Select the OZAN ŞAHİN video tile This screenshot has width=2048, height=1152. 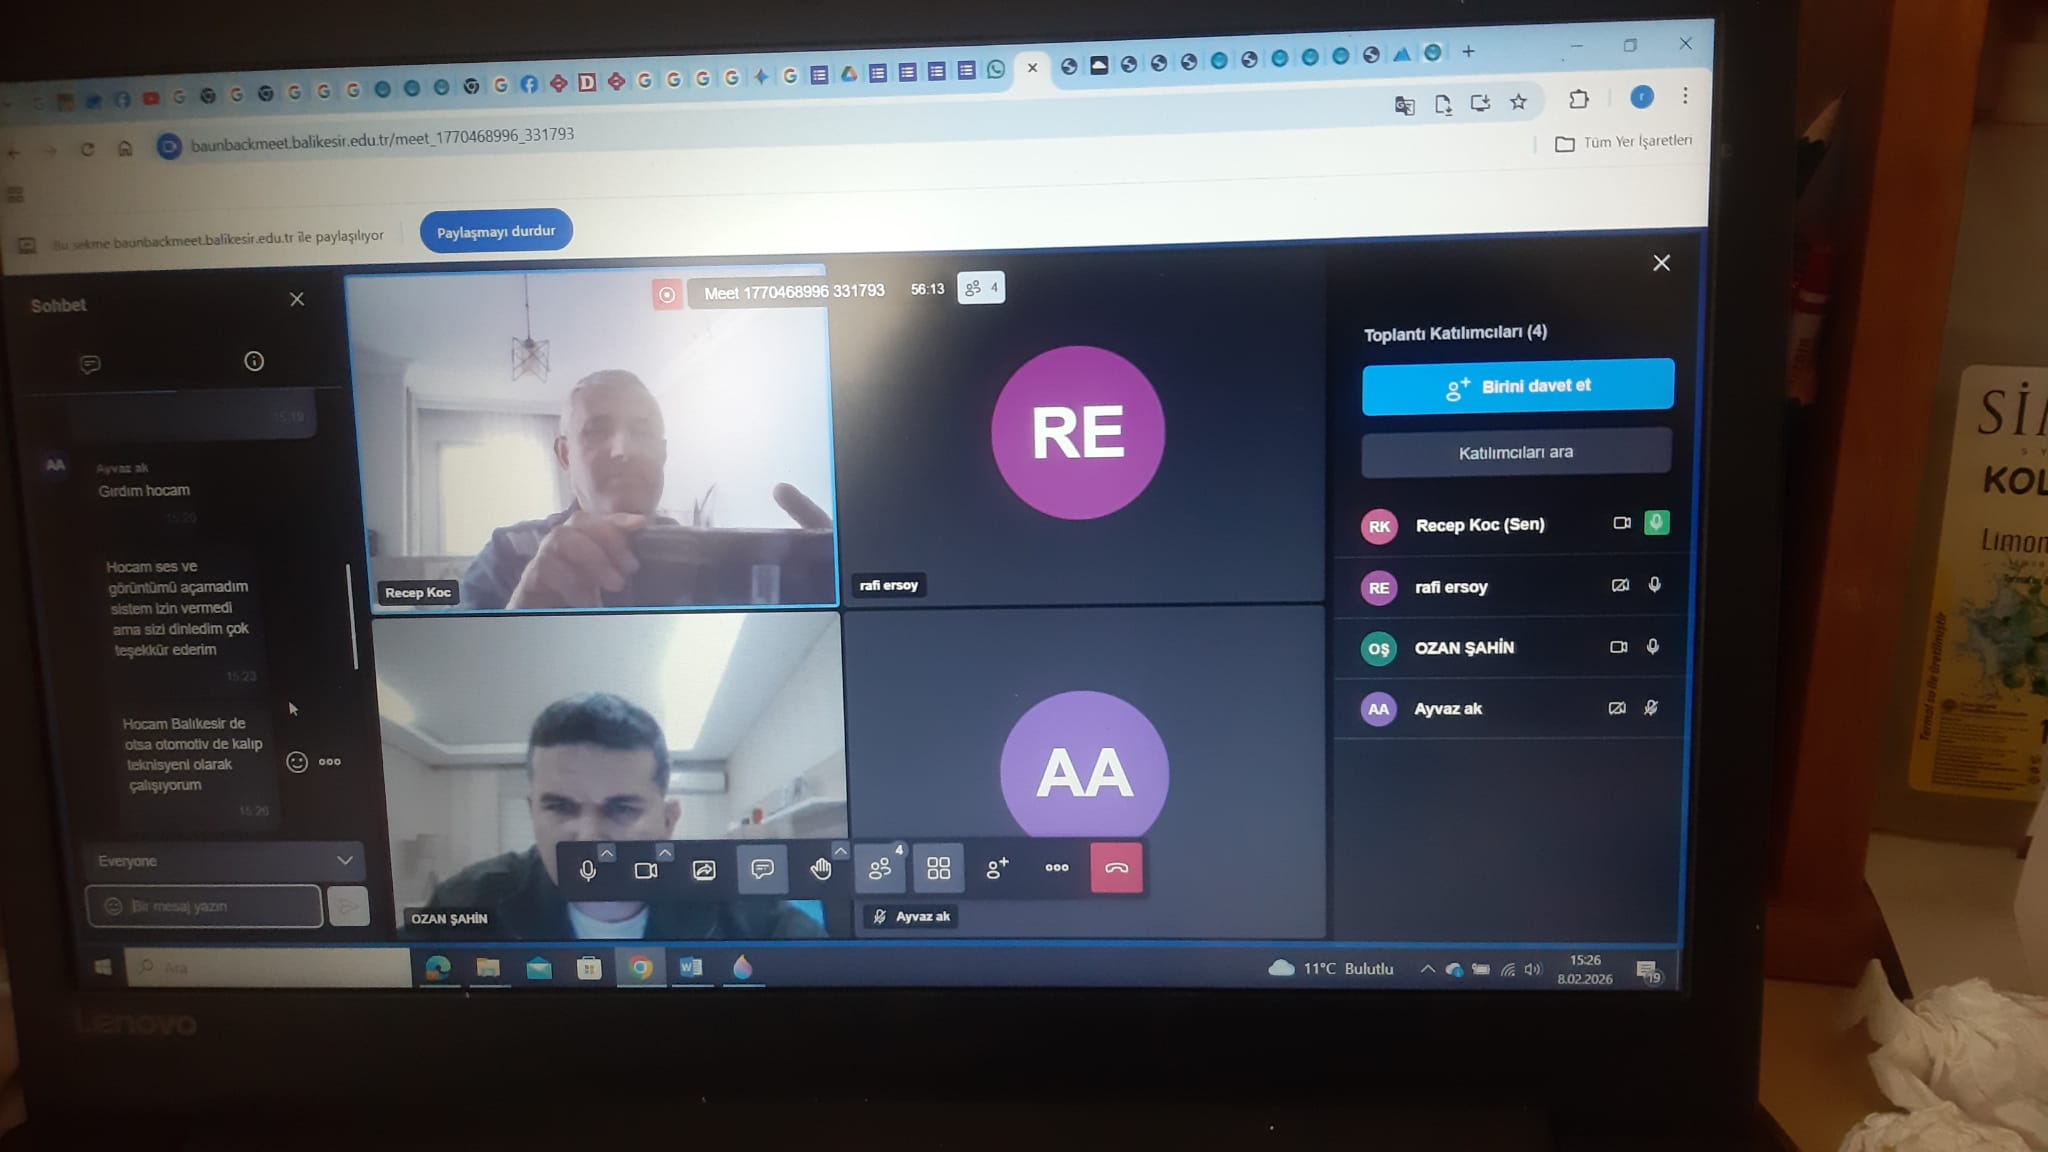pyautogui.click(x=610, y=776)
